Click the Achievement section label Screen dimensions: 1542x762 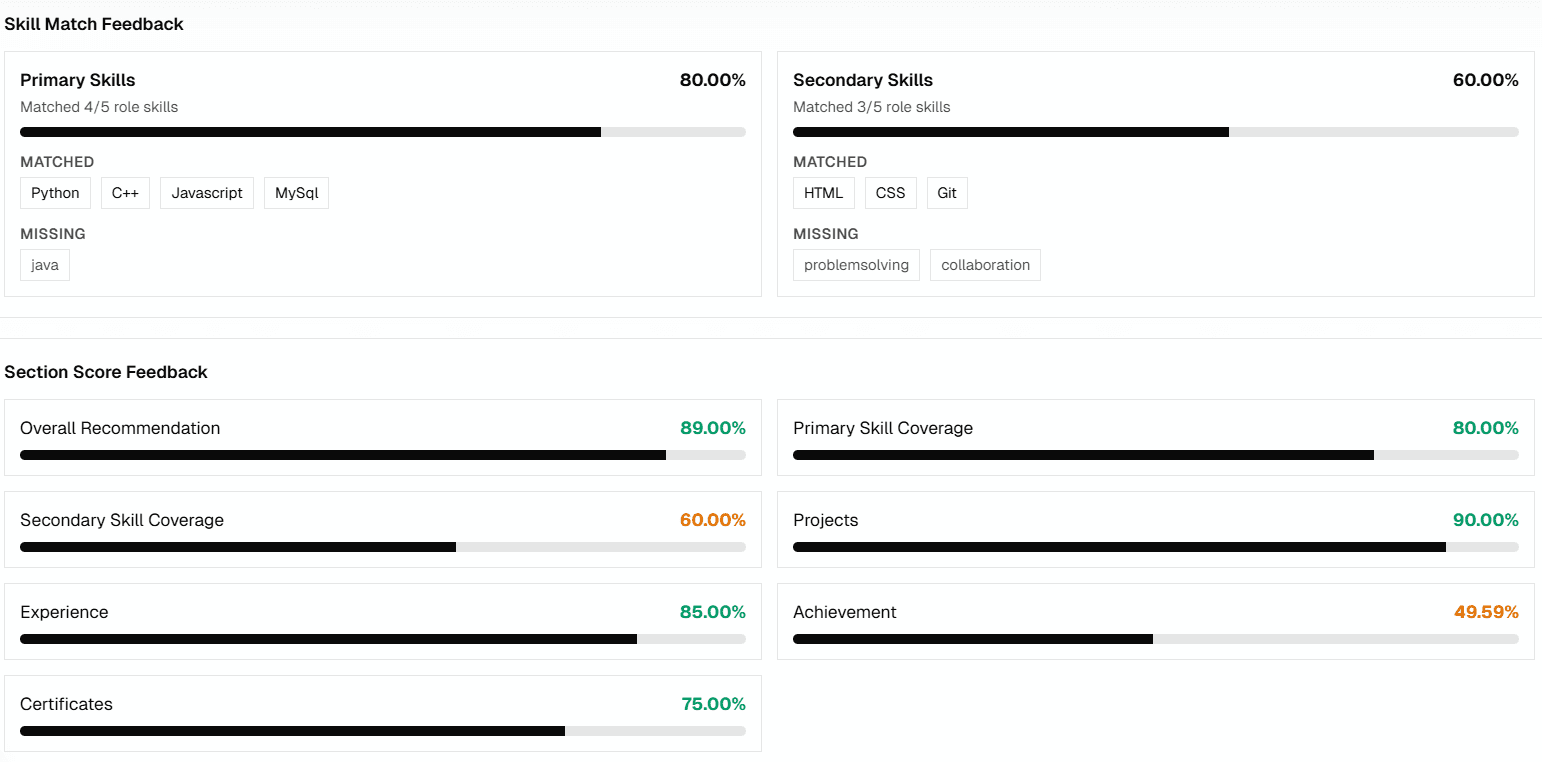(x=845, y=612)
